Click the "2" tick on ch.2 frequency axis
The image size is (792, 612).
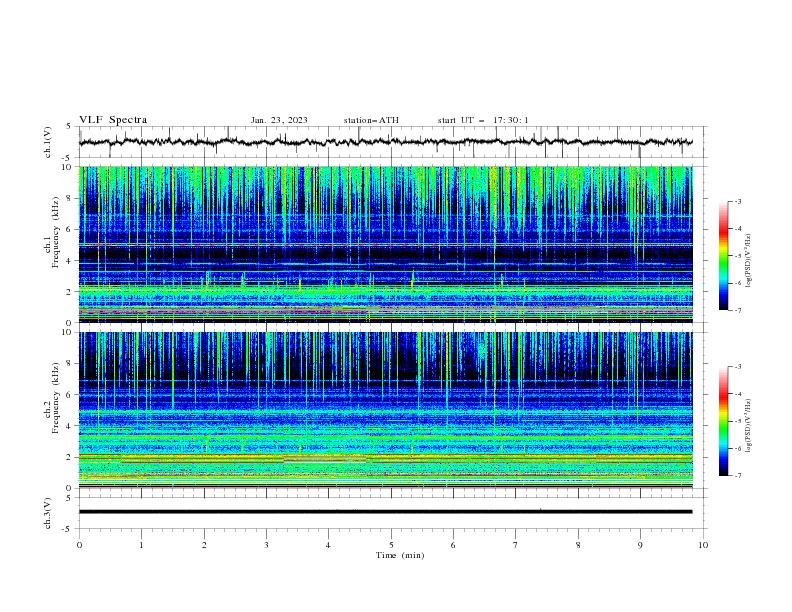tap(69, 457)
